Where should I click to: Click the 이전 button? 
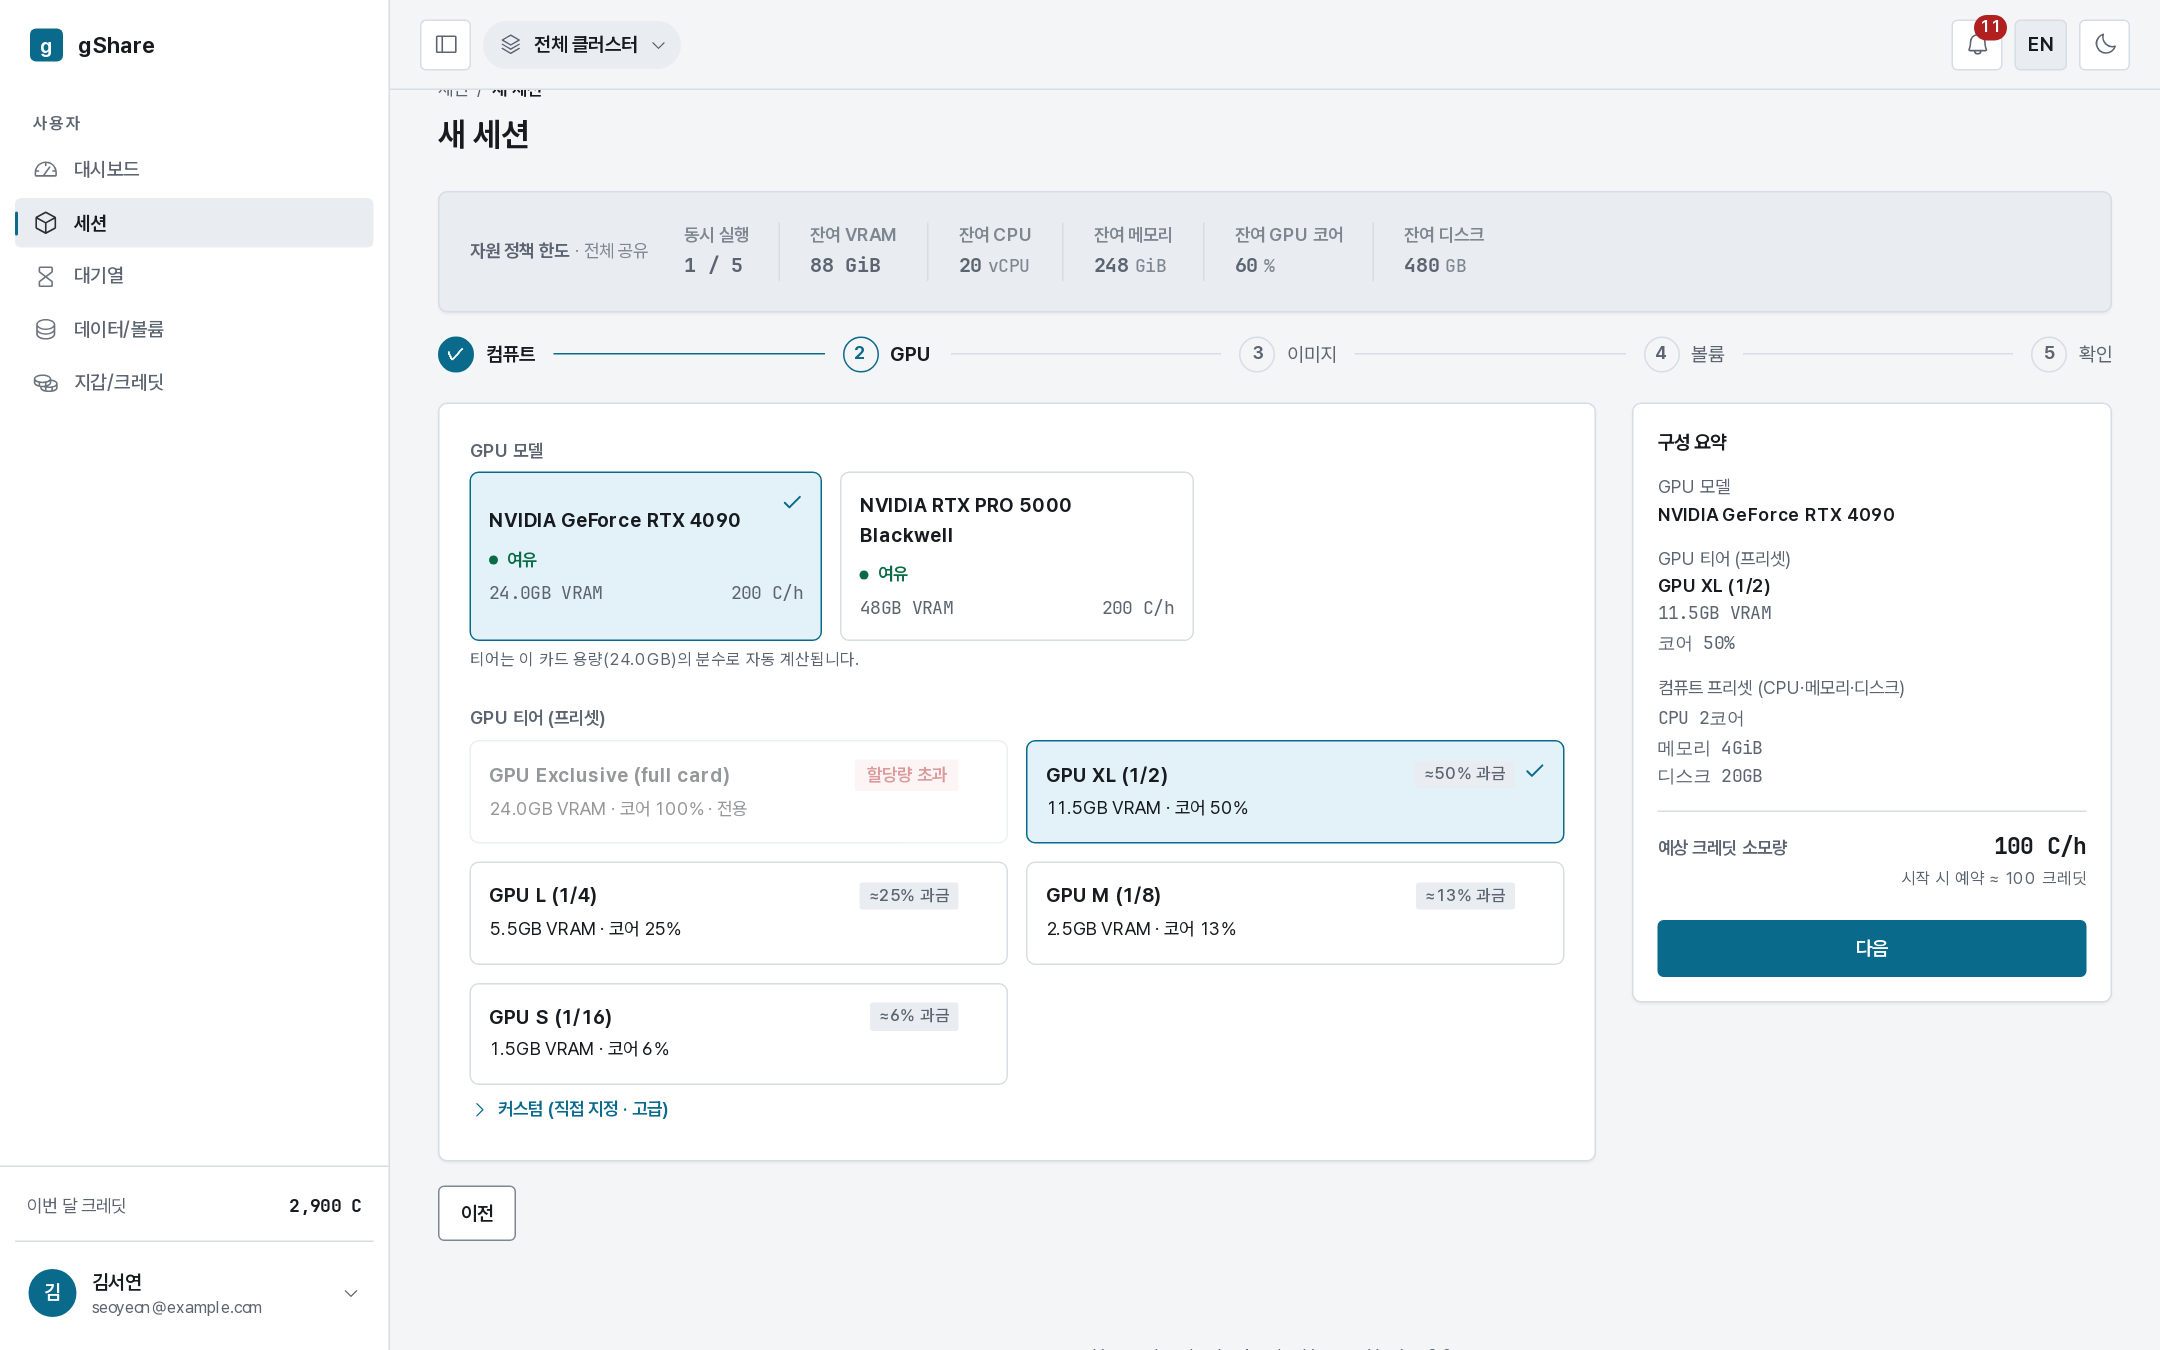point(477,1213)
